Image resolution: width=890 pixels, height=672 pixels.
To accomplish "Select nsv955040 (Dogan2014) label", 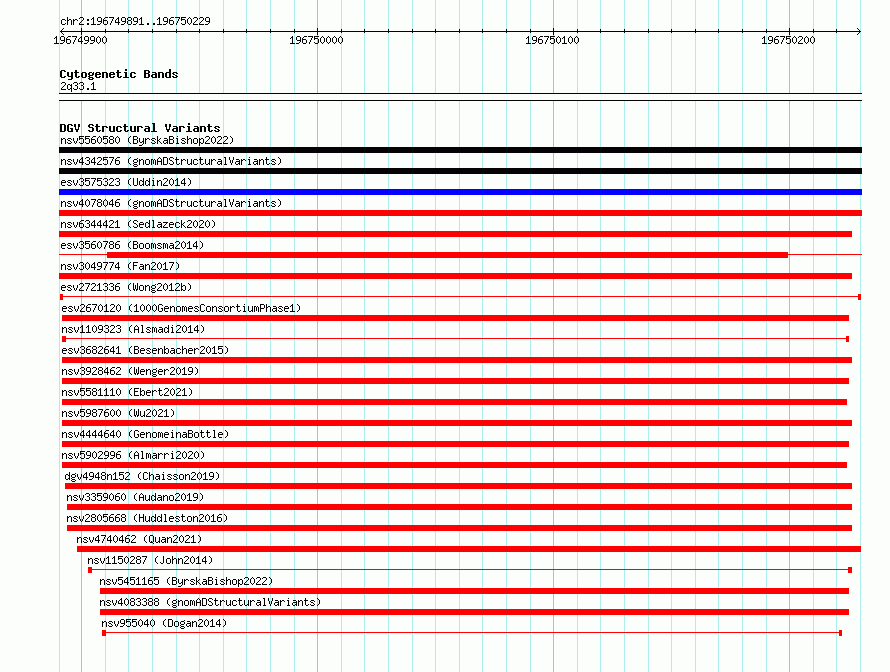I will click(164, 623).
